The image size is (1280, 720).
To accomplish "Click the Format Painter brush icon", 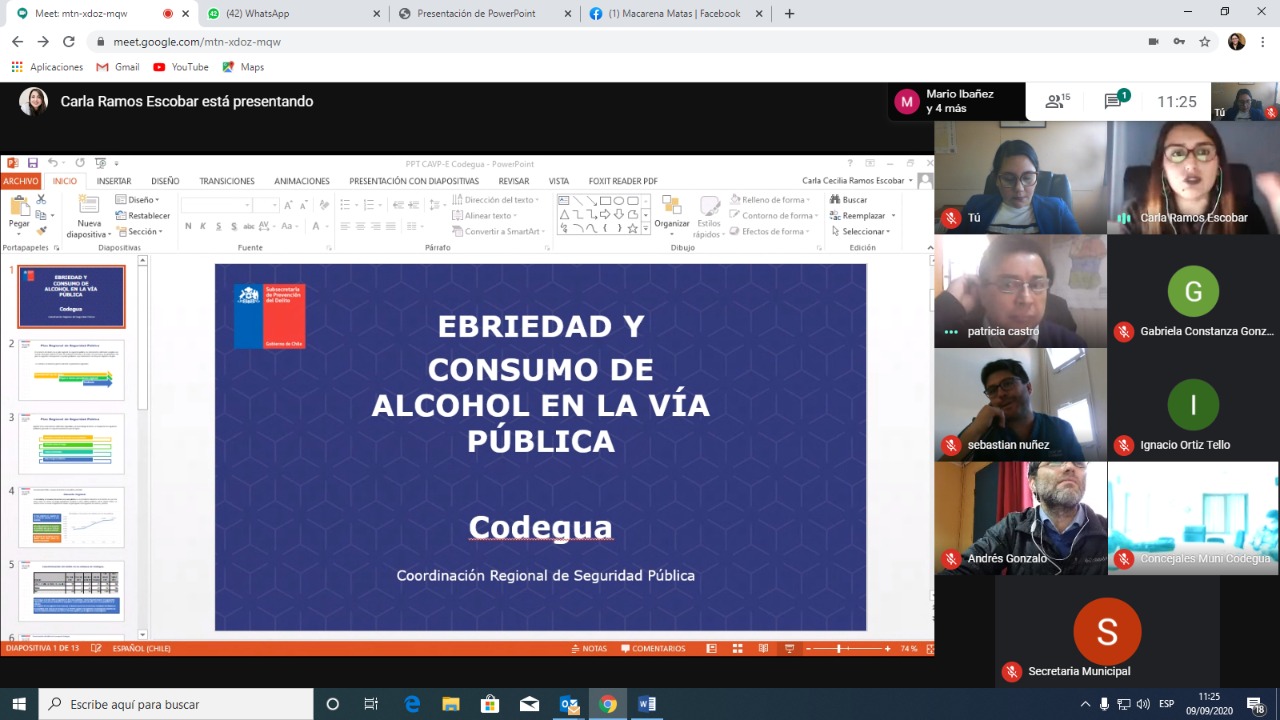I will pos(42,231).
